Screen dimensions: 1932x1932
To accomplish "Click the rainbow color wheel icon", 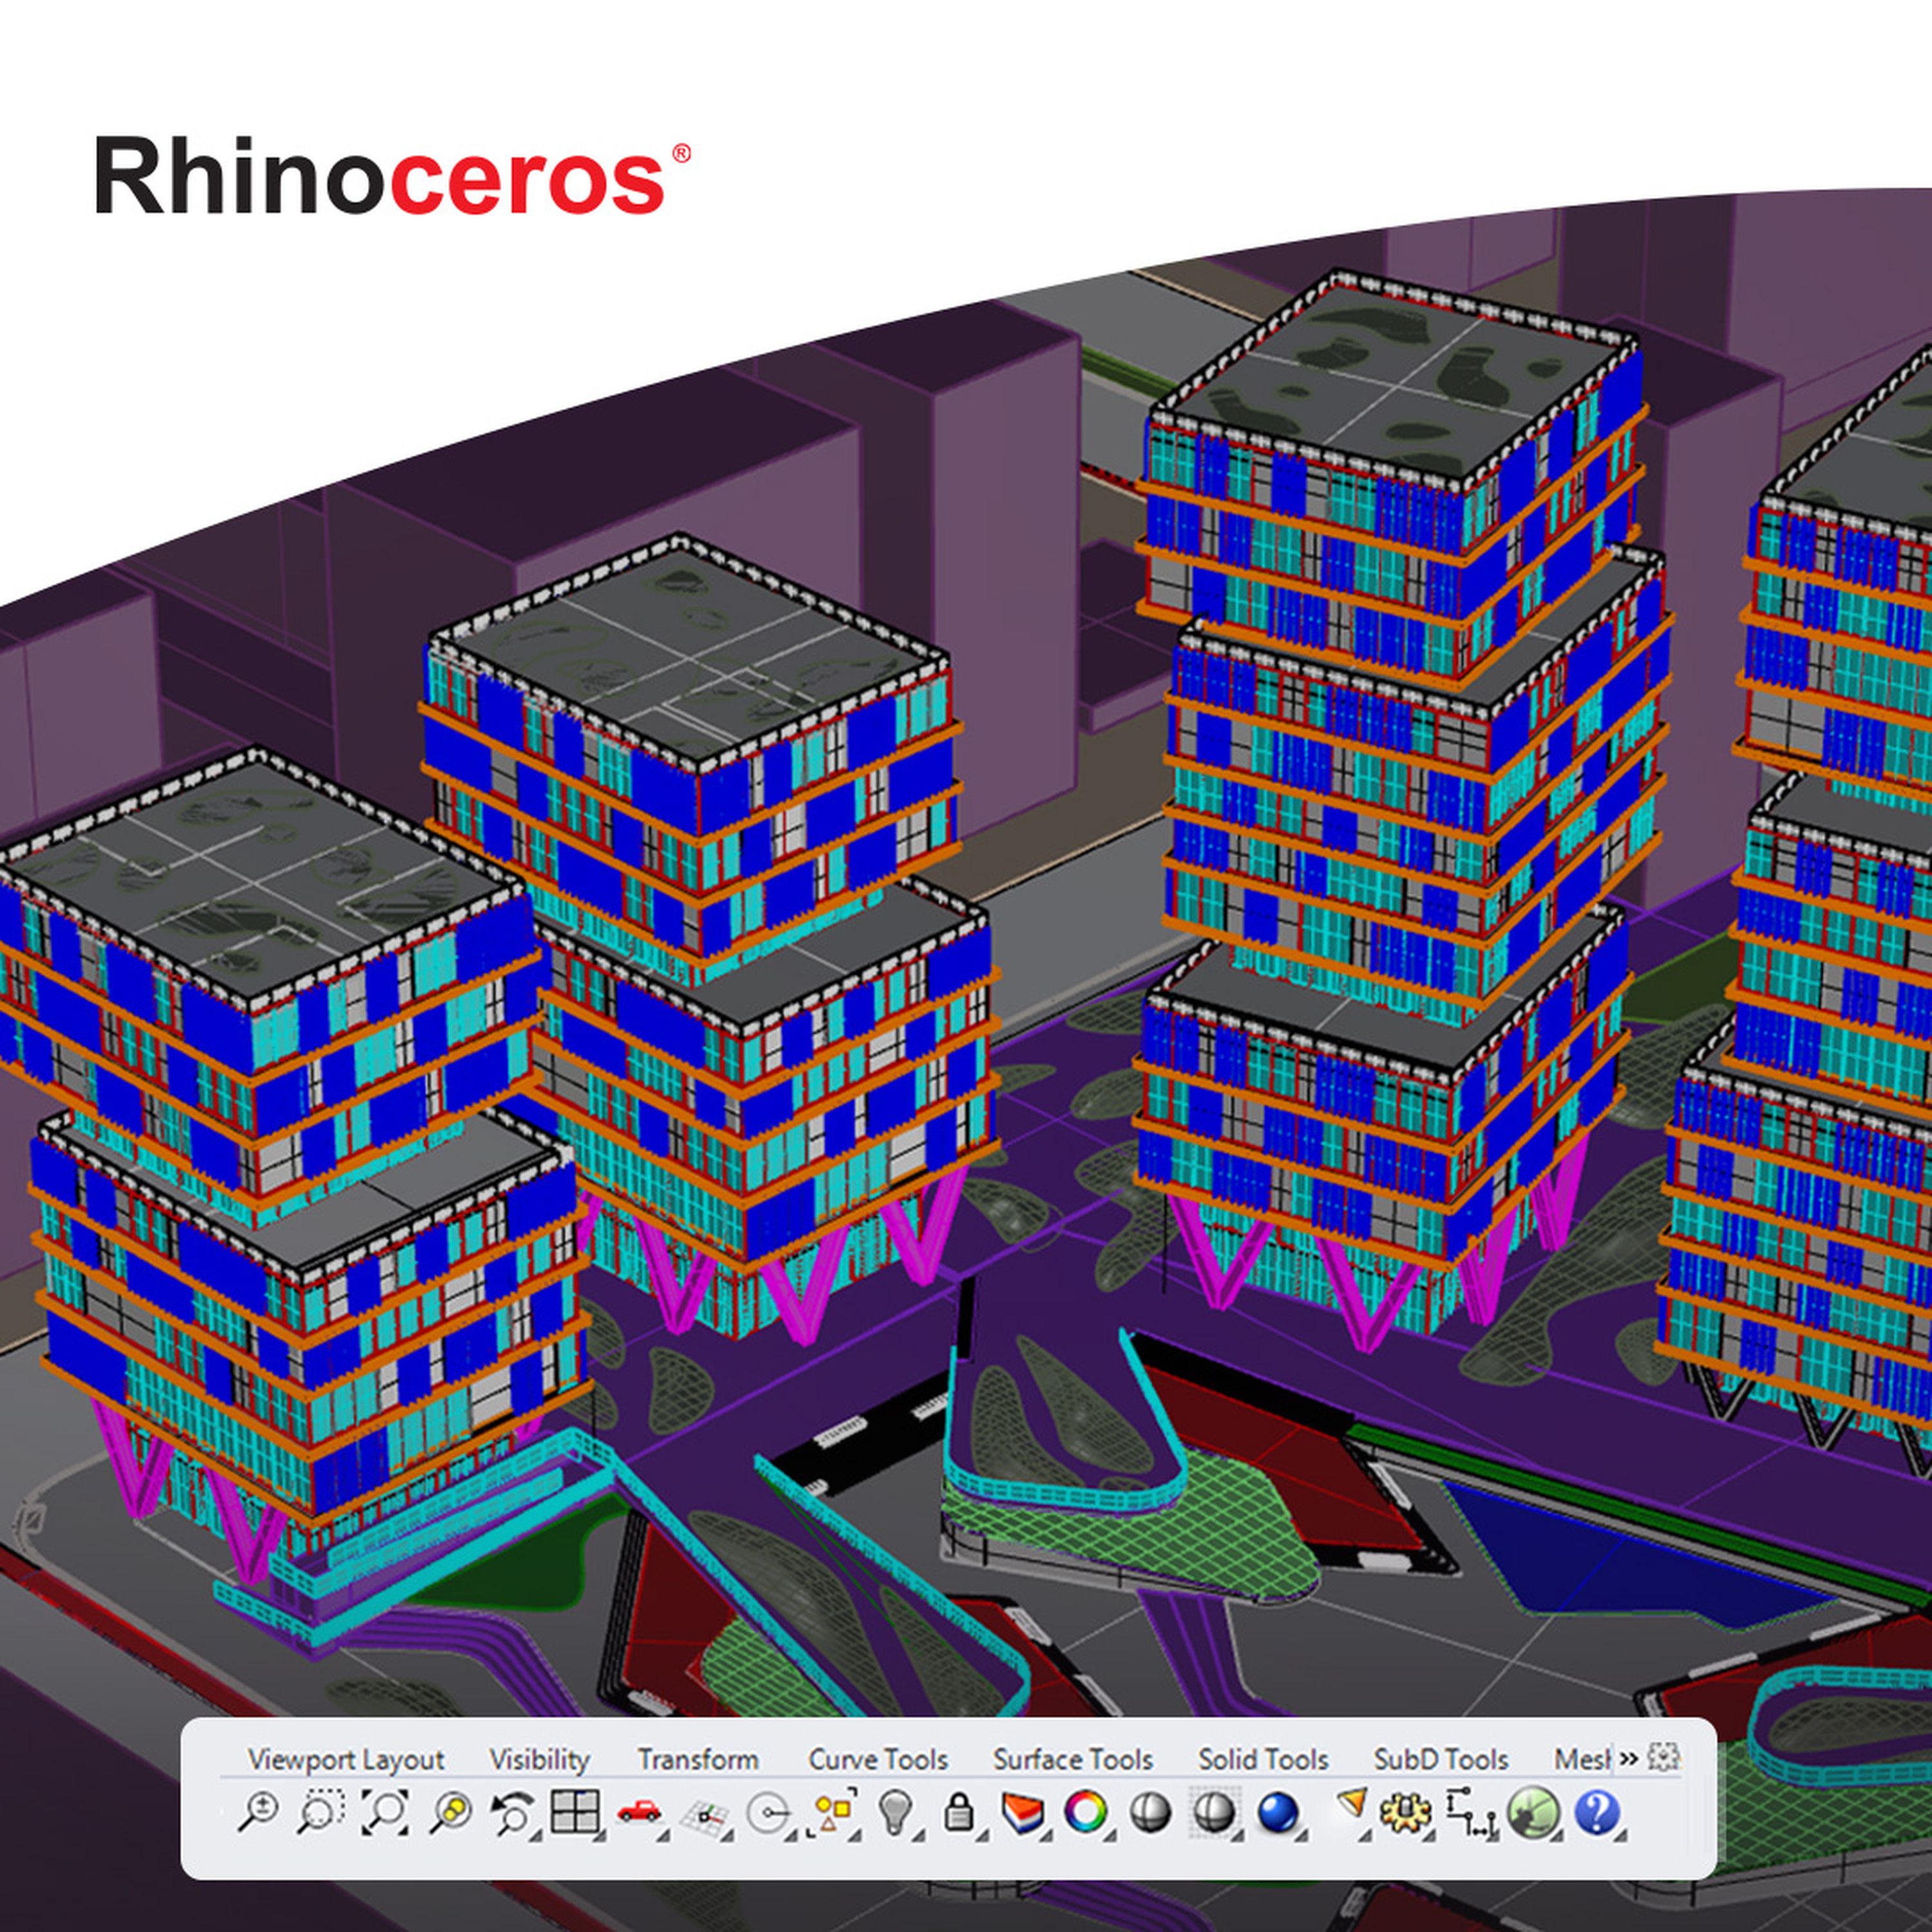I will click(1086, 1811).
